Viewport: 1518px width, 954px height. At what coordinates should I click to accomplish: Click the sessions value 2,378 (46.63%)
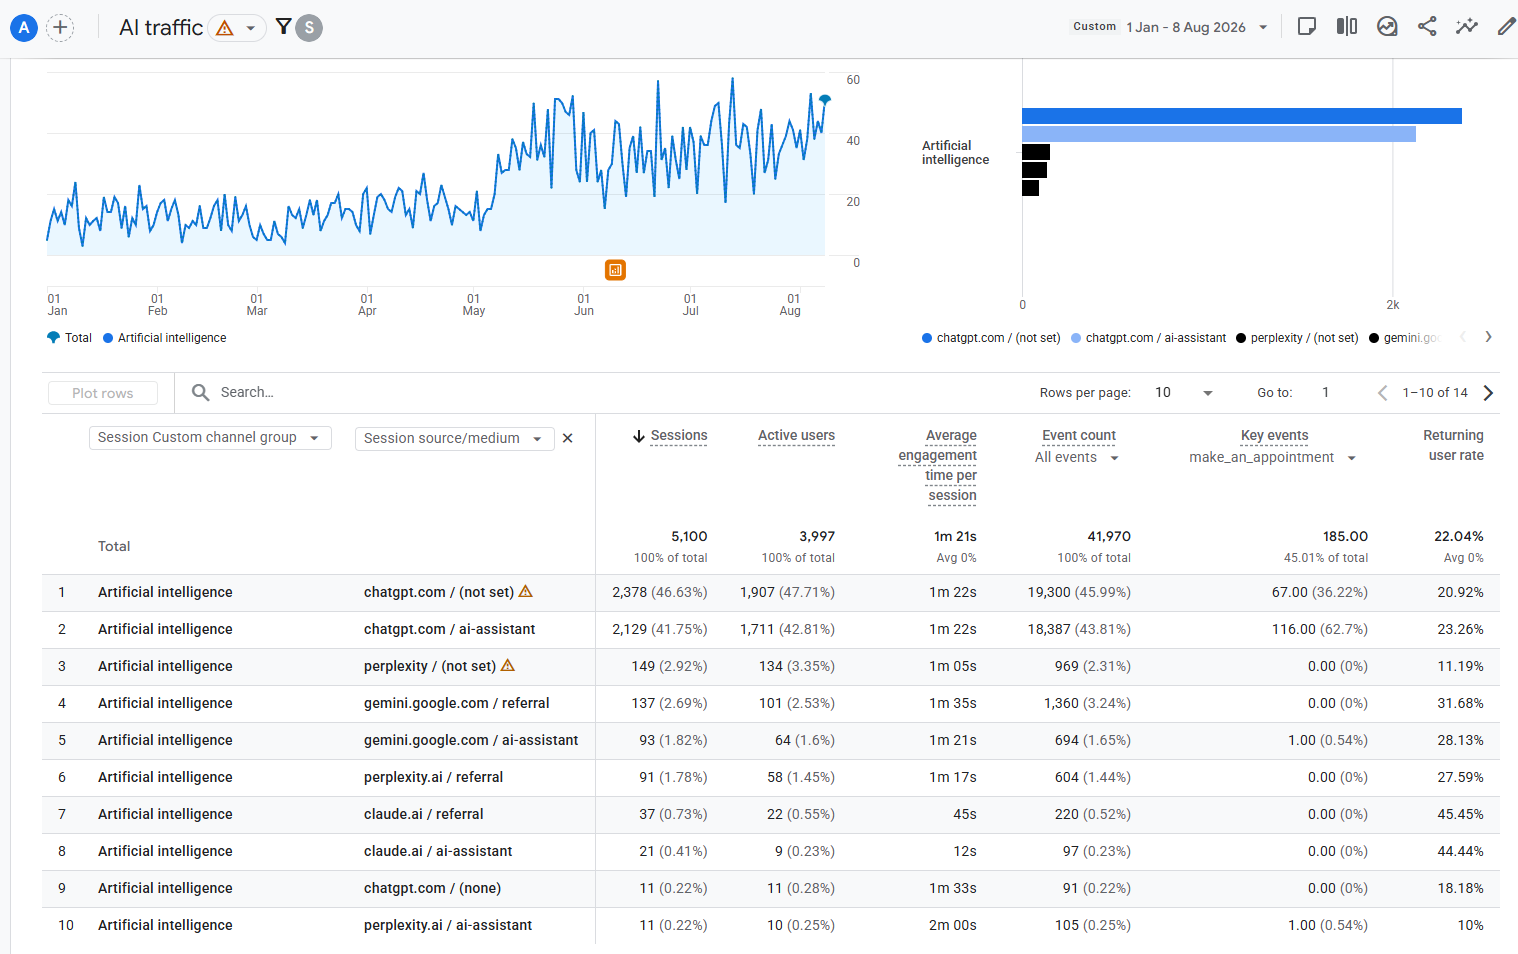660,593
